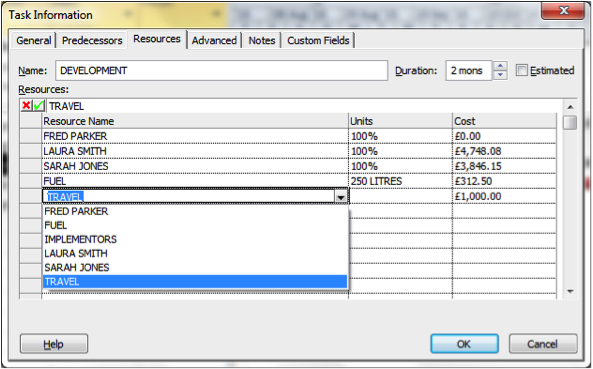Click the red X cancel entry icon
Viewport: 593px width, 369px height.
pos(26,106)
